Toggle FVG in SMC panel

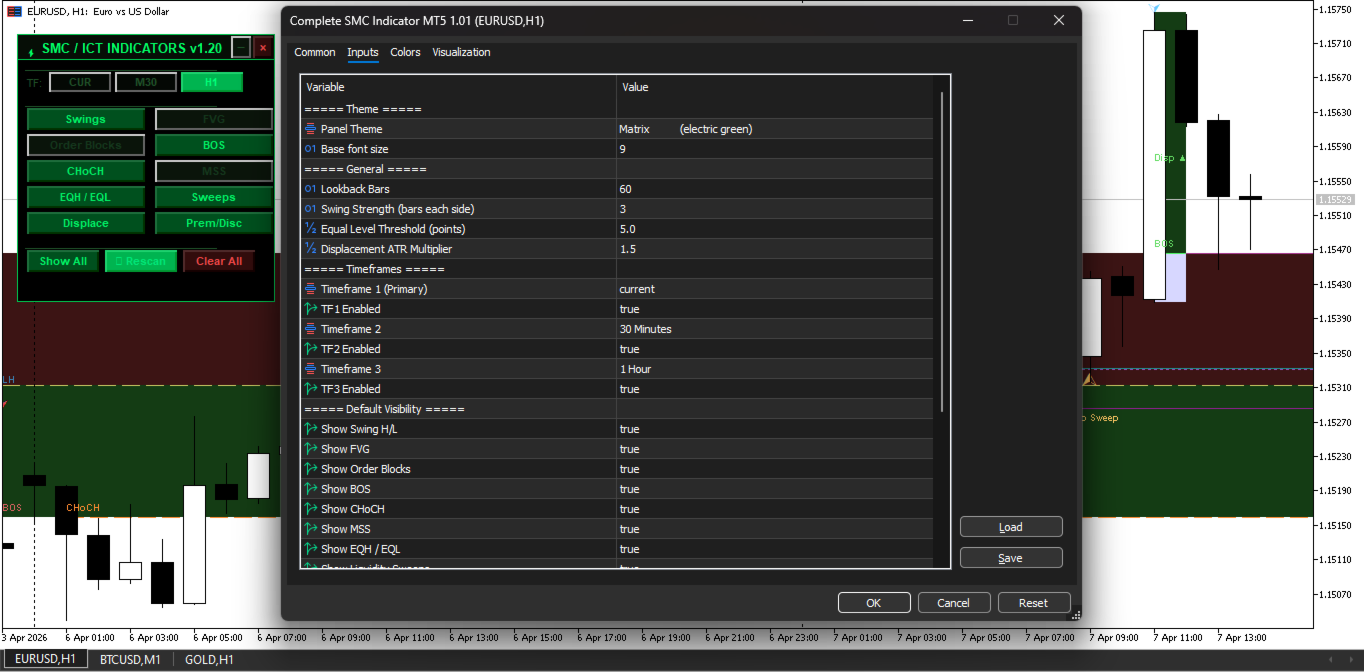(x=214, y=119)
